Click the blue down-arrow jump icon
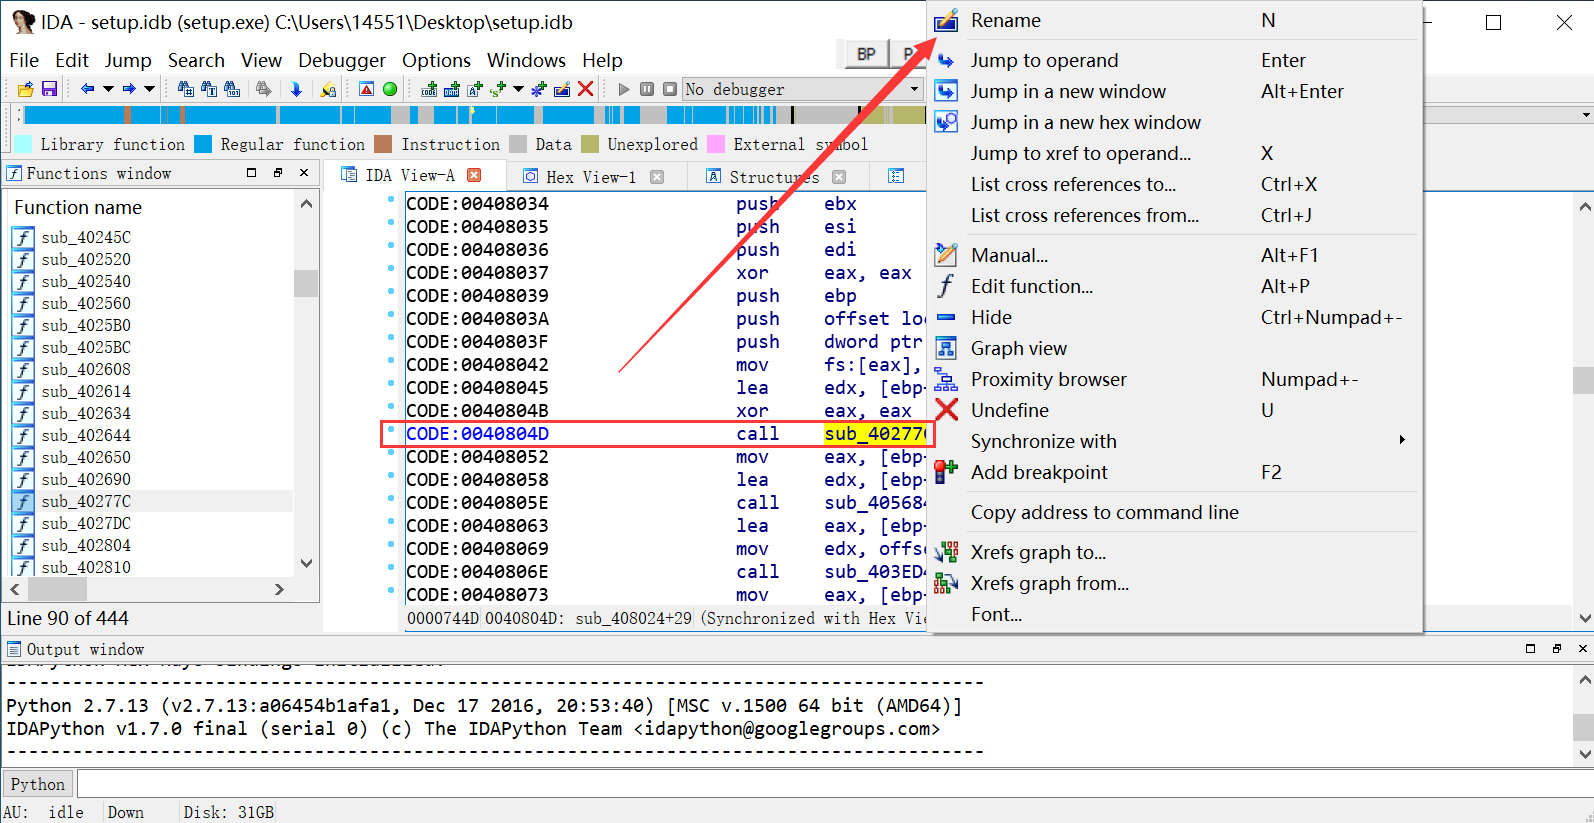Screen dimensions: 1594x823 point(296,89)
